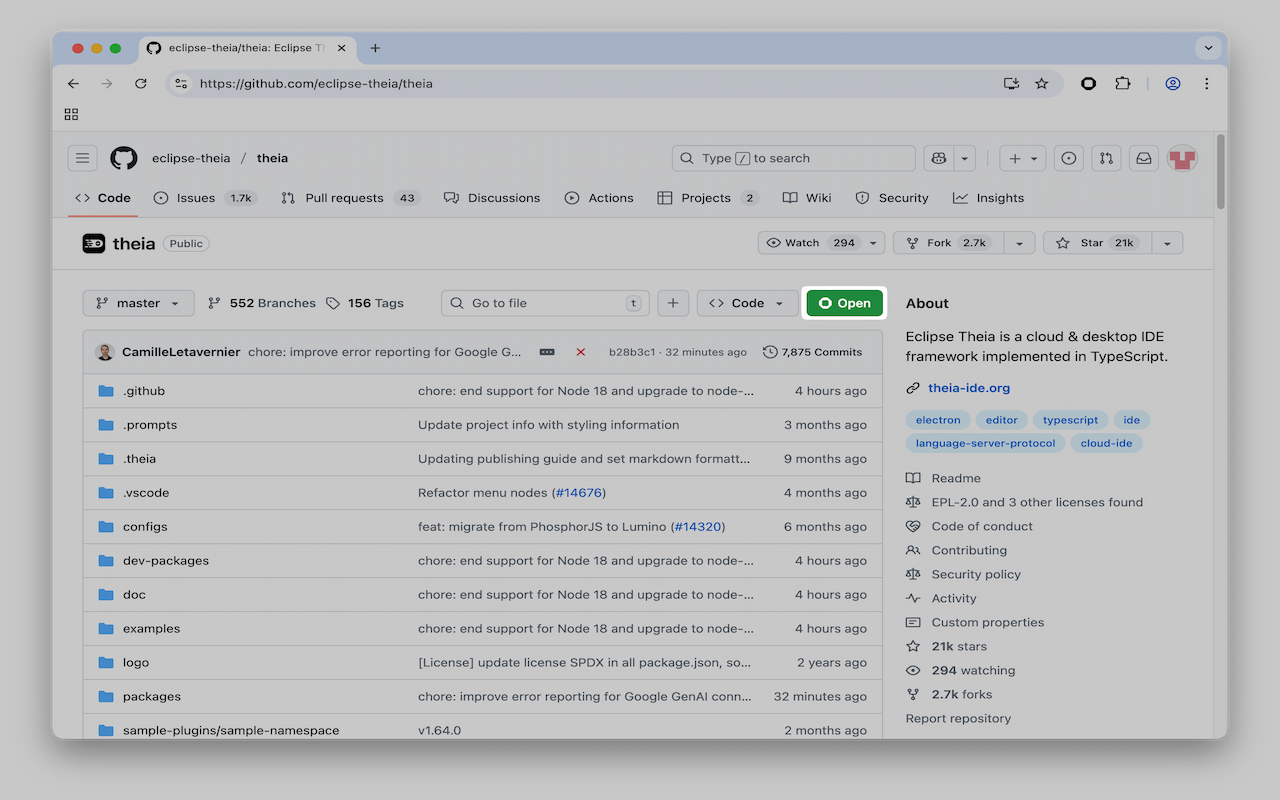Open eclipse-theia organization link

(191, 158)
